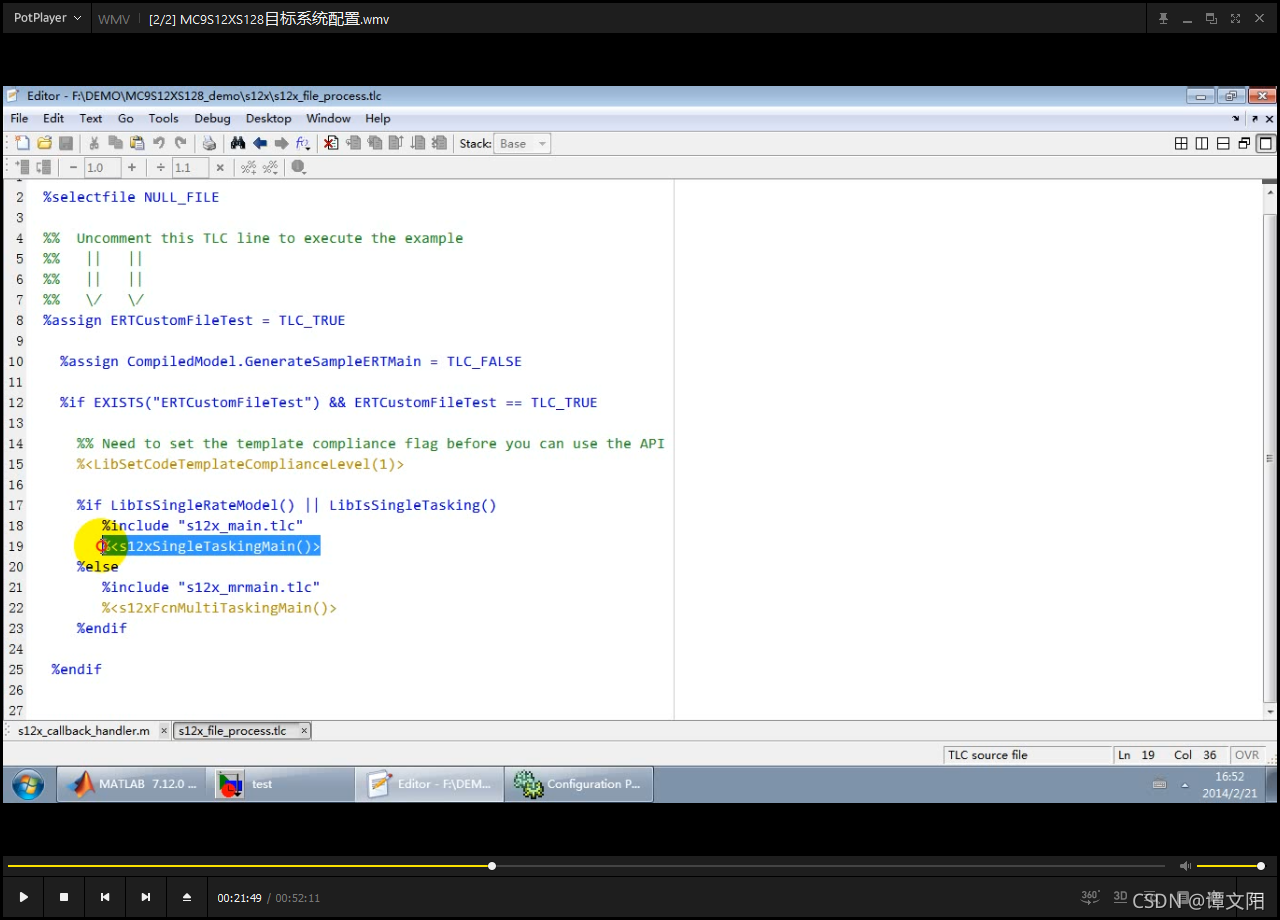Open the cell mode info dropdown icon

pos(298,167)
